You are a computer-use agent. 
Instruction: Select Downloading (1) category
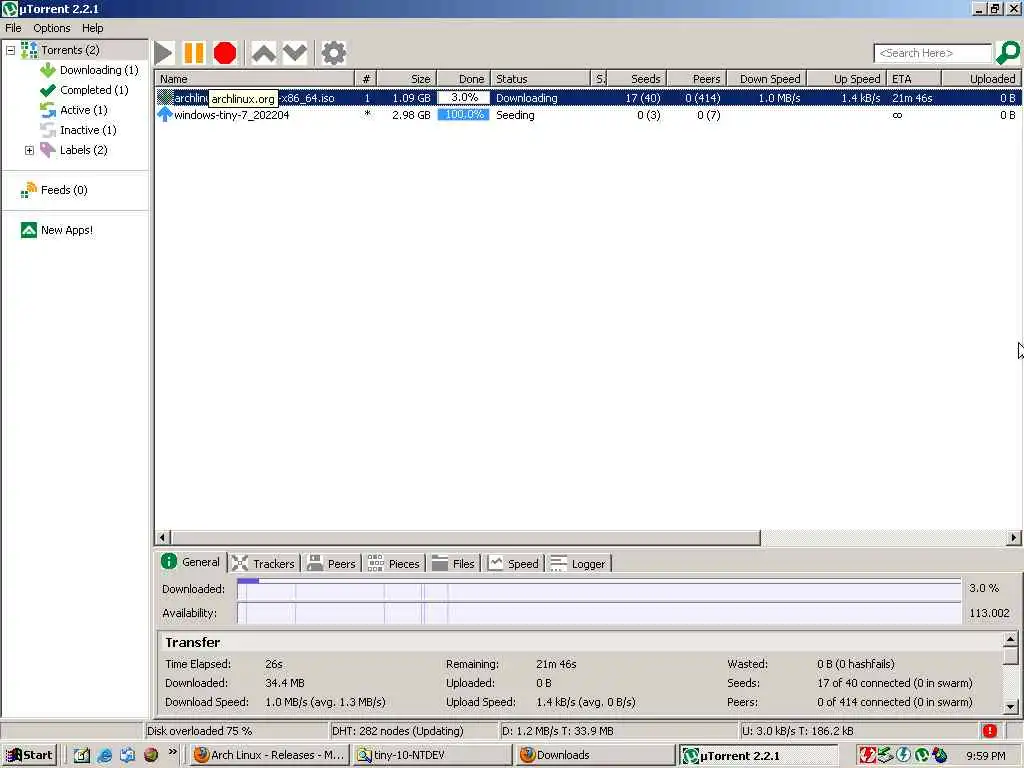coord(99,70)
